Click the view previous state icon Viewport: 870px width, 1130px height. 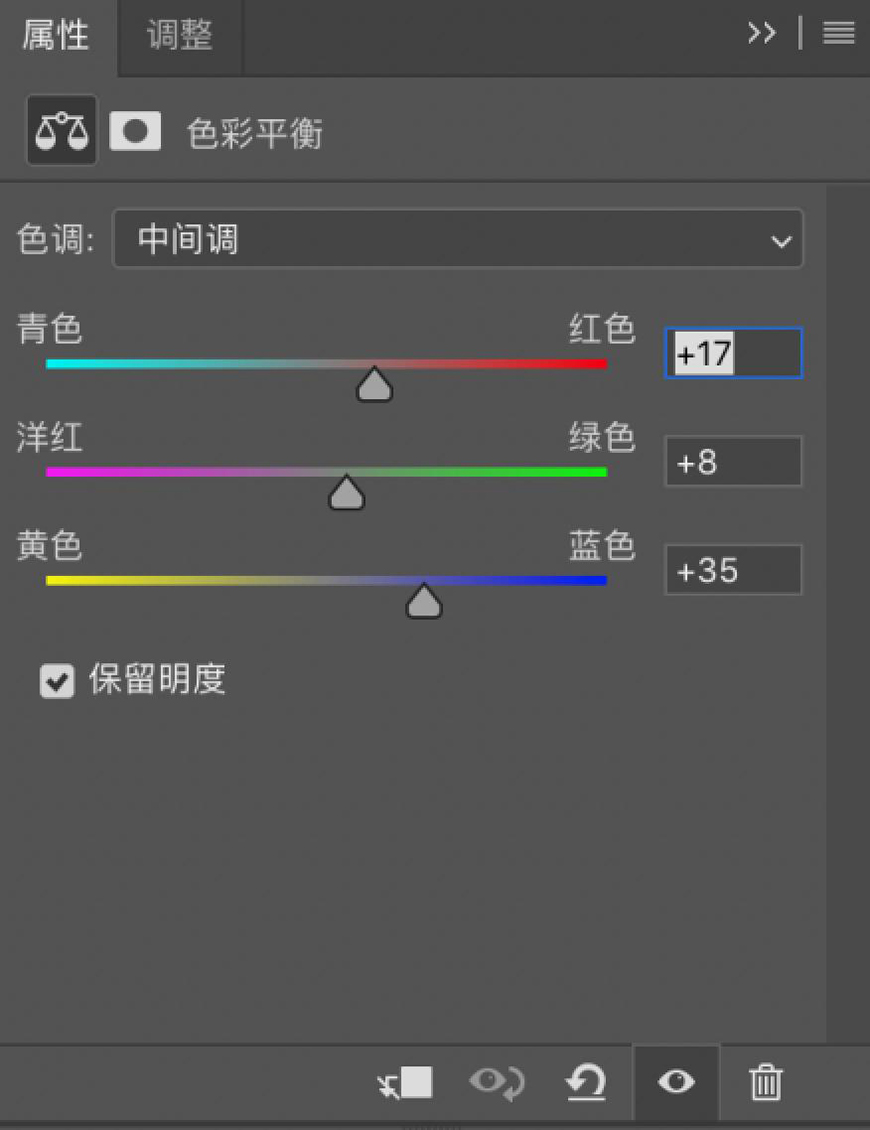pos(495,1083)
